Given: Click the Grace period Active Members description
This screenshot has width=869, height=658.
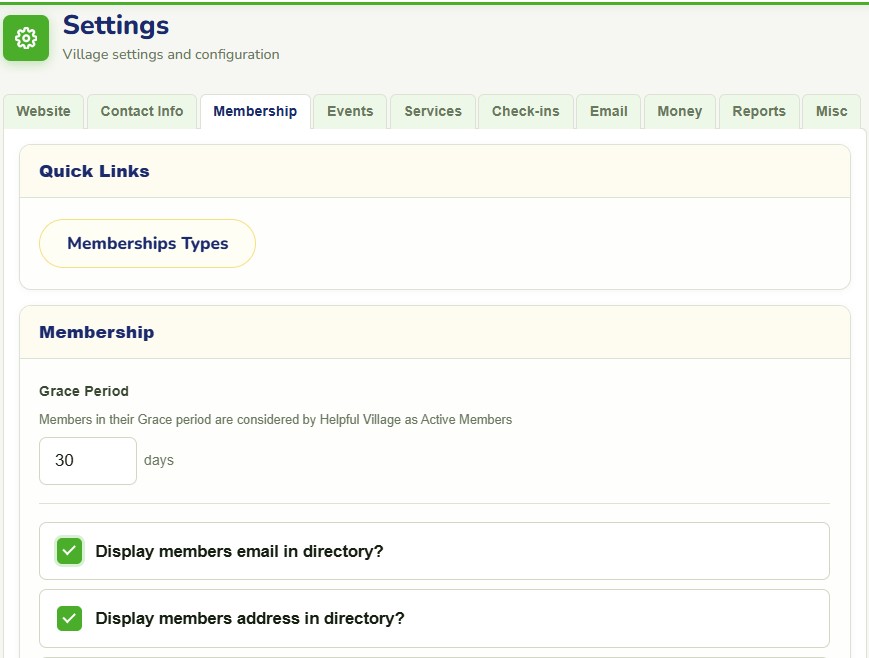Looking at the screenshot, I should [x=275, y=420].
